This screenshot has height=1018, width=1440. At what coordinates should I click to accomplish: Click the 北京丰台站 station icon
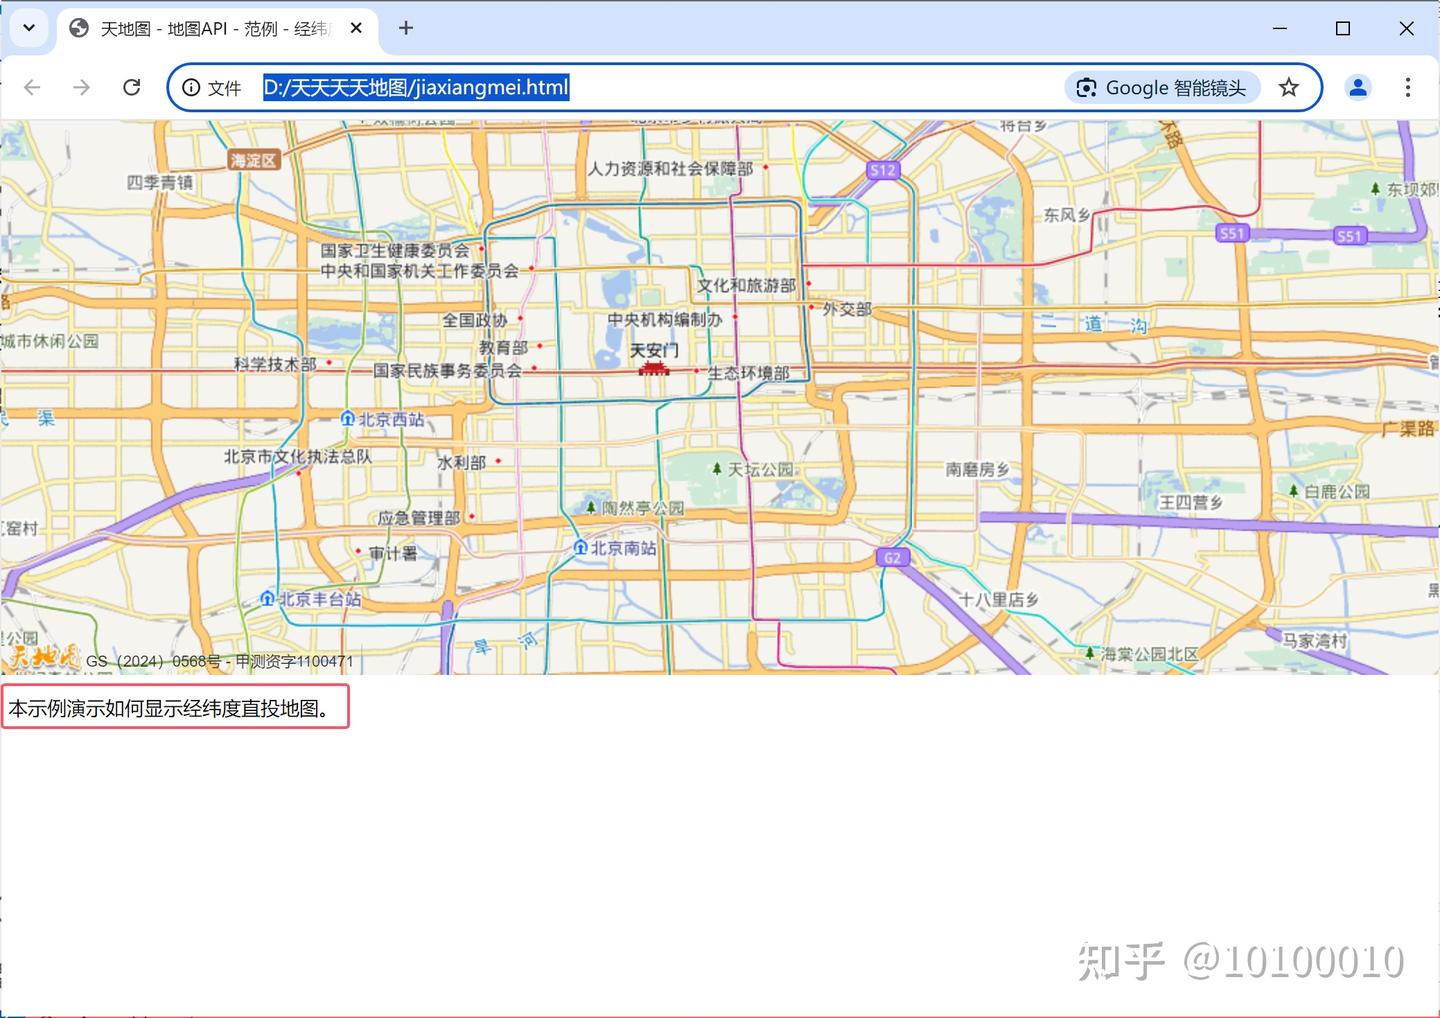267,599
